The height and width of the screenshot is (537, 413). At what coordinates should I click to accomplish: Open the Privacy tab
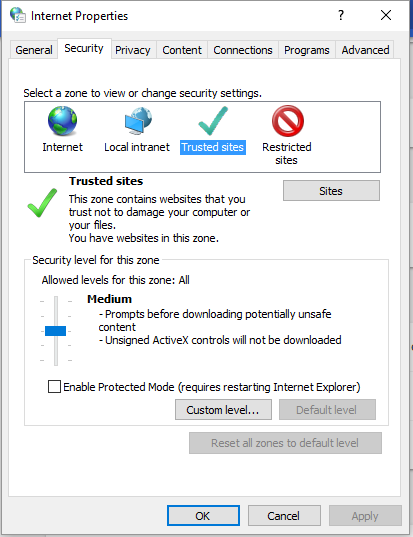(133, 50)
